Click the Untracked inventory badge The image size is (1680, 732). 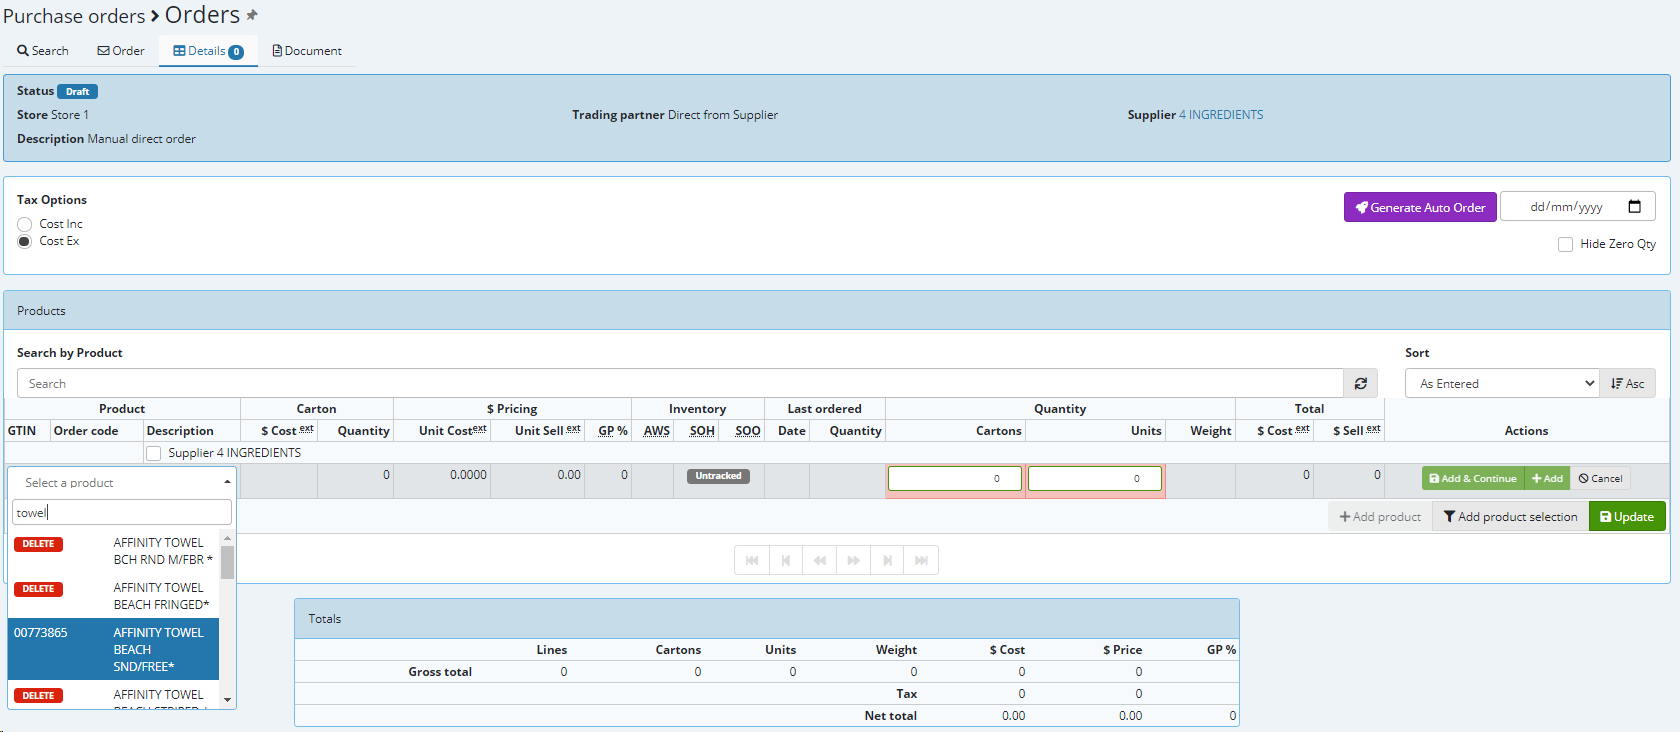coord(718,476)
